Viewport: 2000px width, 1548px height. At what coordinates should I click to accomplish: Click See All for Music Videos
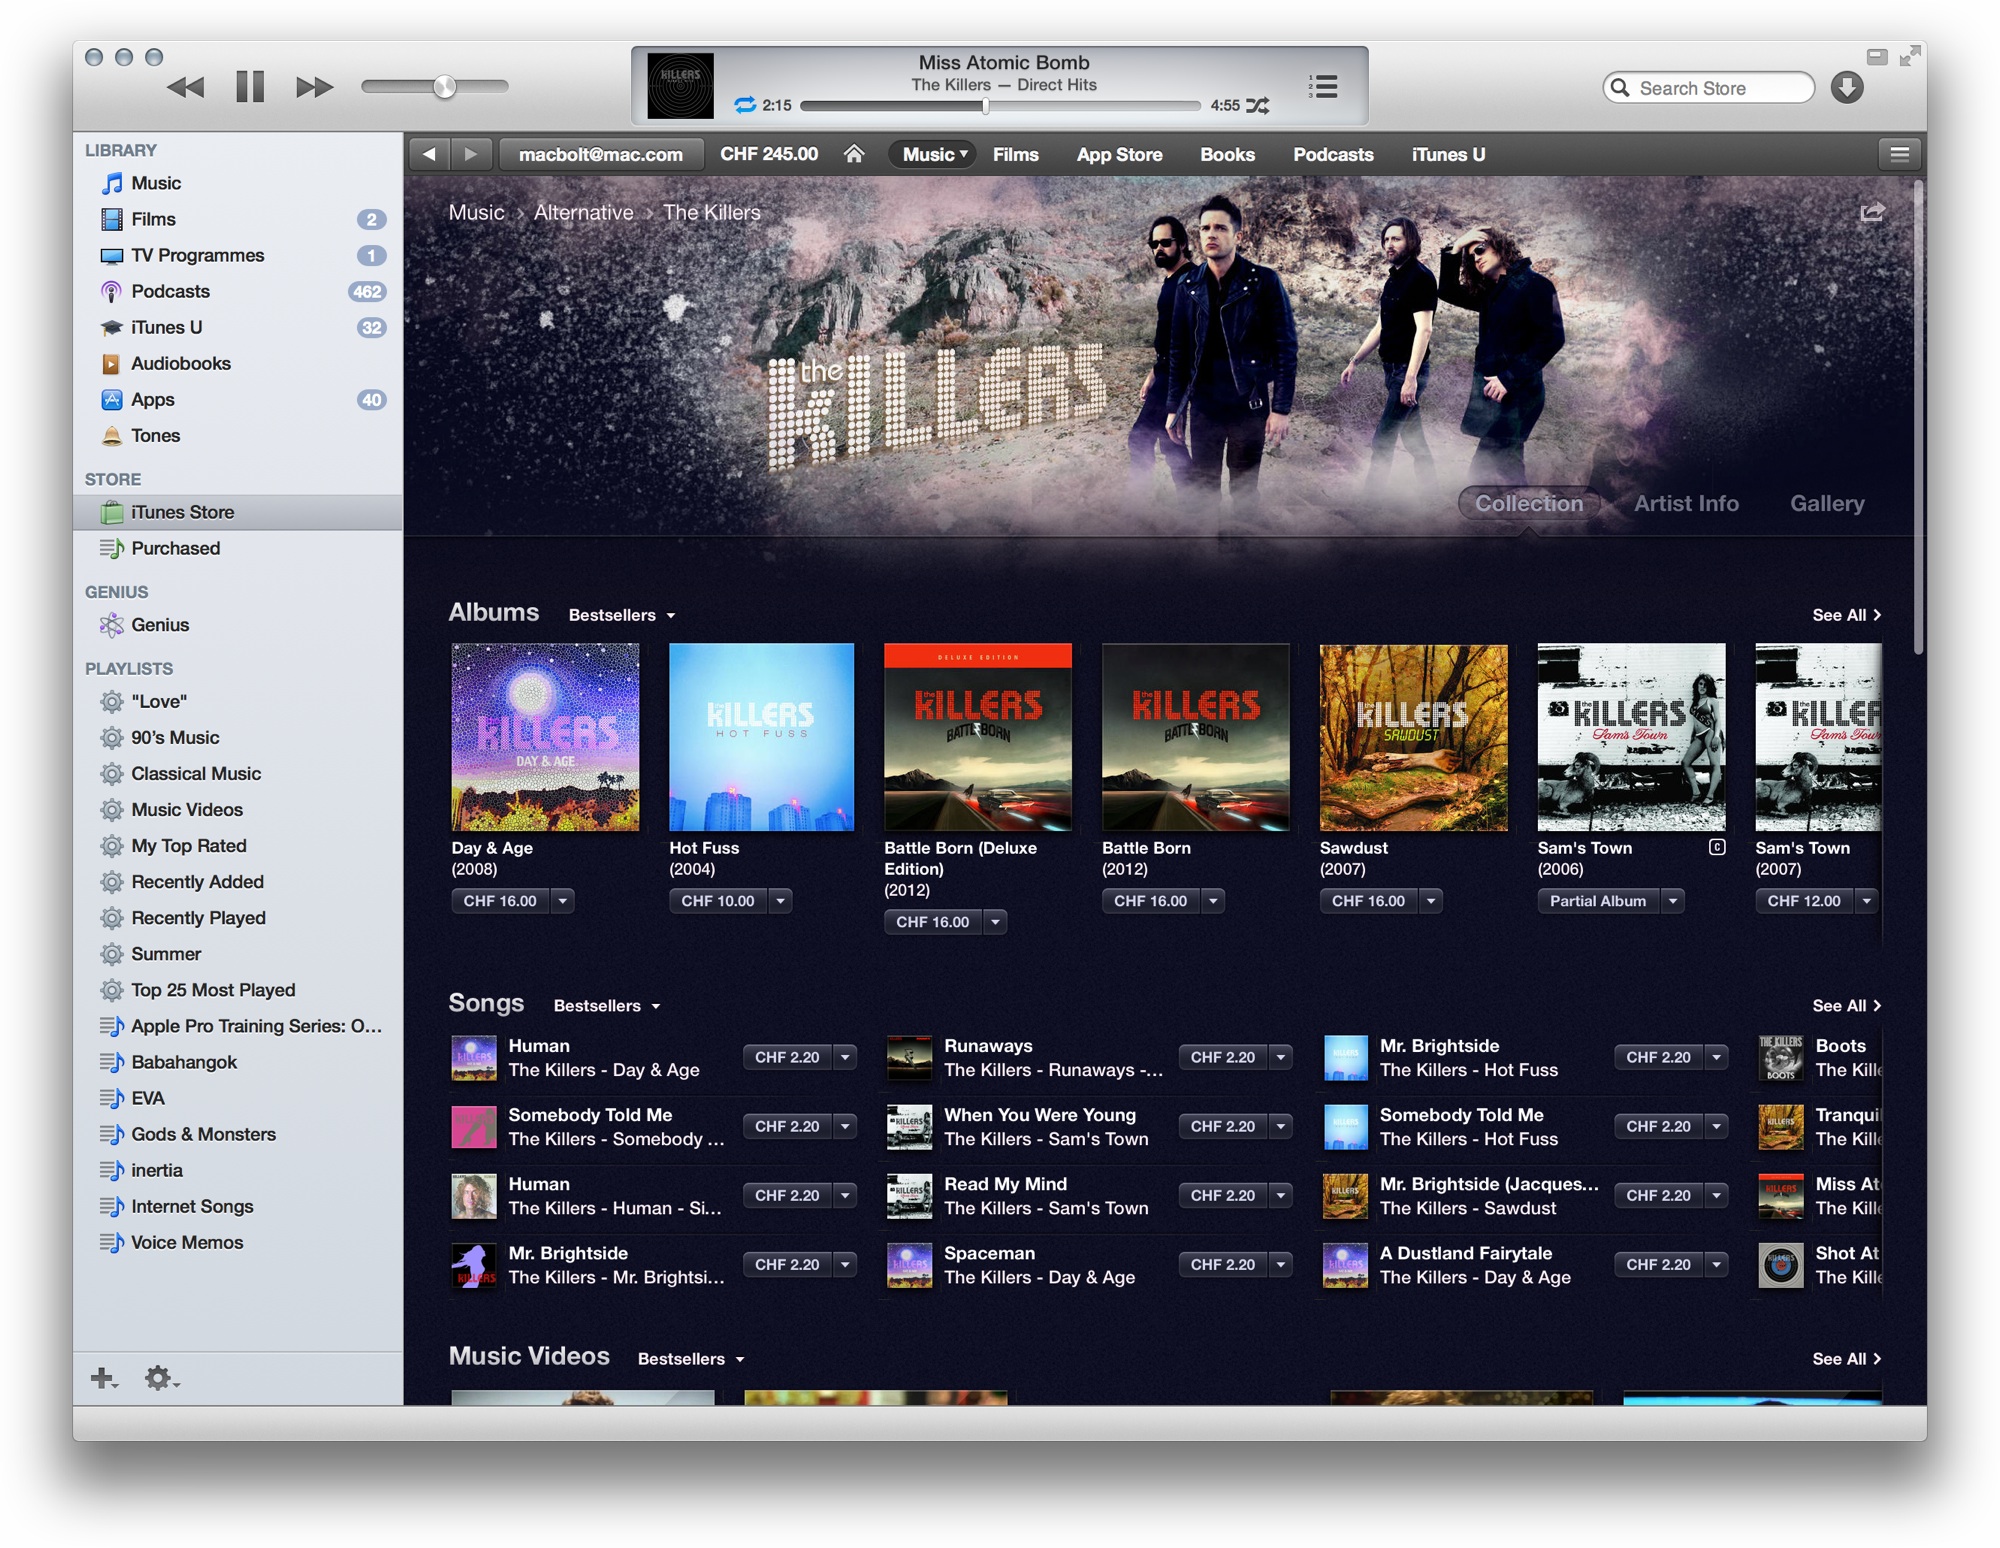click(1846, 1359)
